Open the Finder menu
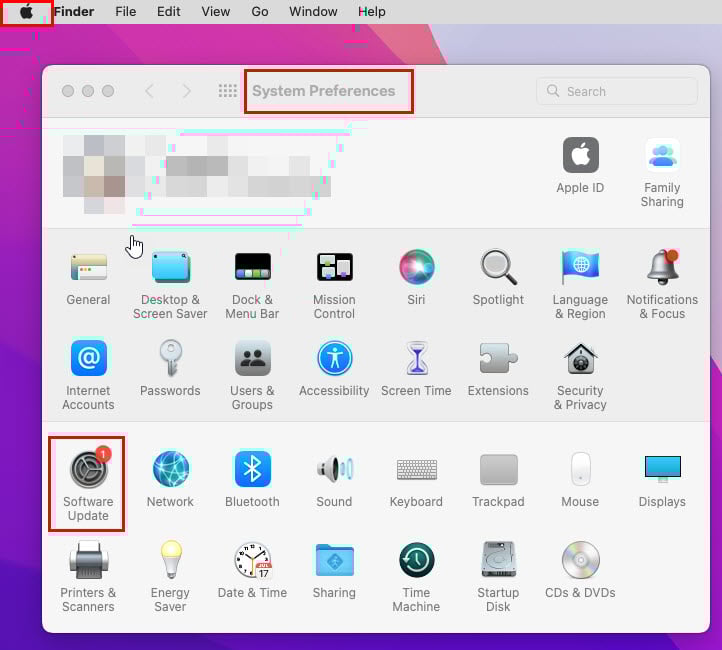This screenshot has height=650, width=722. [74, 12]
